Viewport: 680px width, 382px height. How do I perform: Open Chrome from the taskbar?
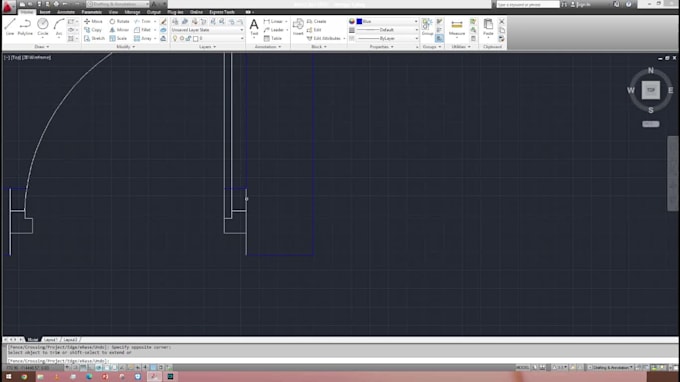coord(24,377)
